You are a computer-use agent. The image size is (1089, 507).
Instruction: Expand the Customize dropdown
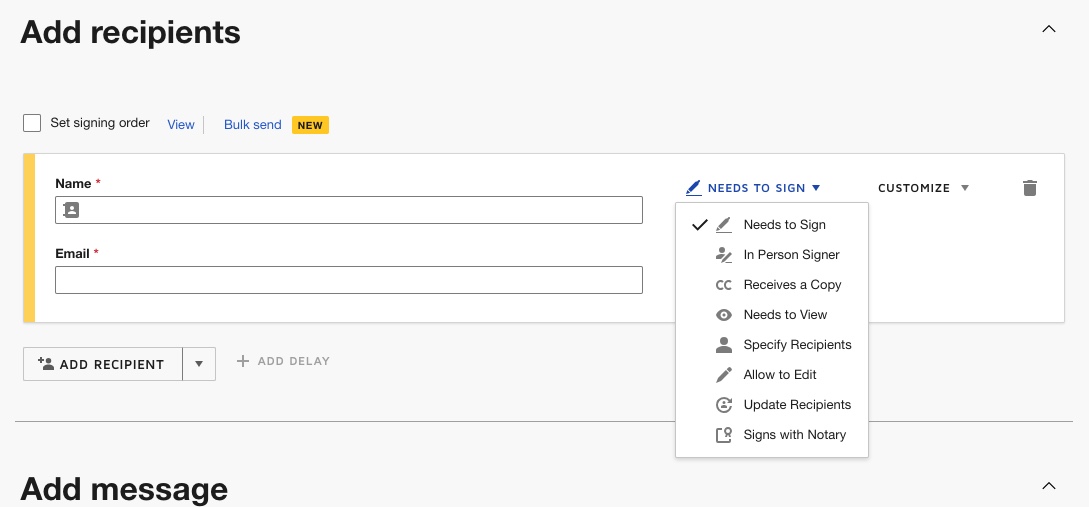[x=923, y=188]
